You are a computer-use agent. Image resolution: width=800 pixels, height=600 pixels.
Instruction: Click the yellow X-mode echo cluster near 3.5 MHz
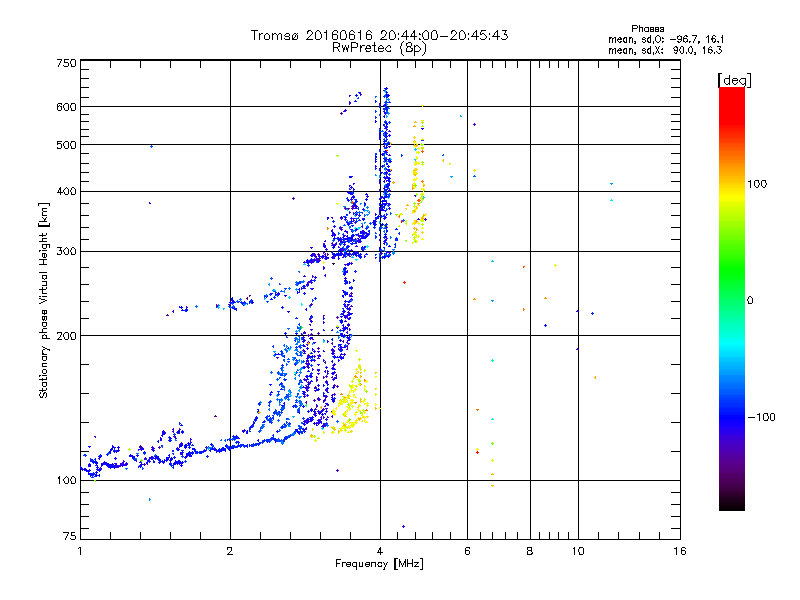349,403
